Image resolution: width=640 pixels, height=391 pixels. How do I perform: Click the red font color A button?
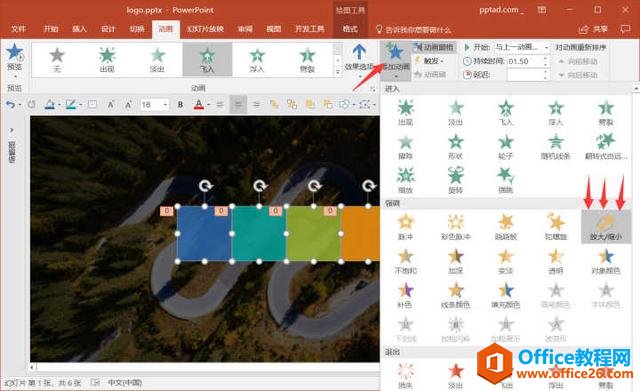(x=199, y=105)
